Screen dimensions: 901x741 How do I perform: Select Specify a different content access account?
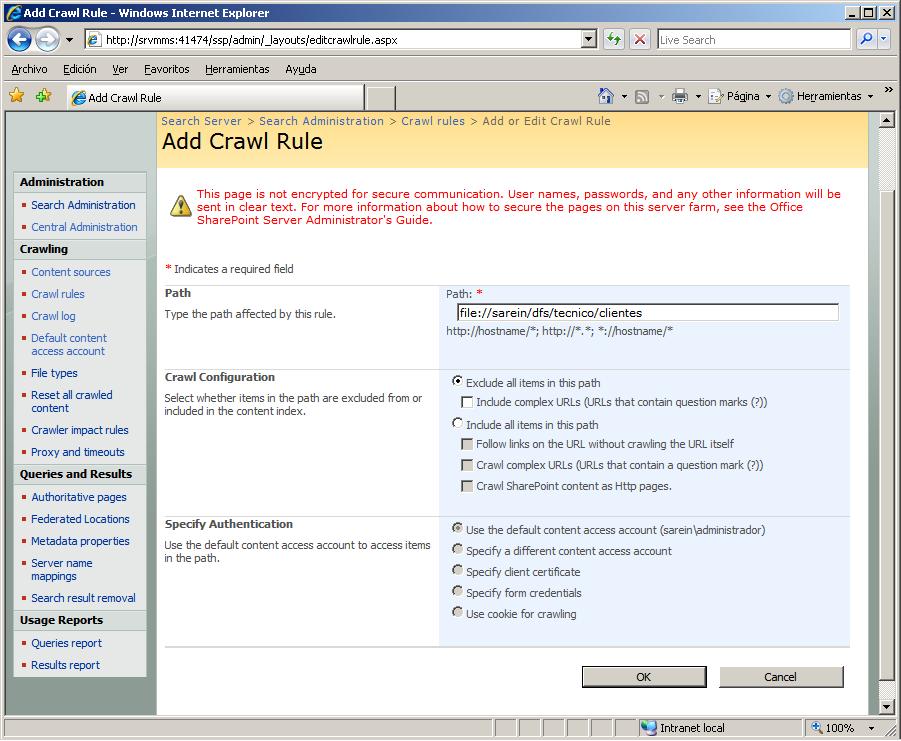click(457, 549)
